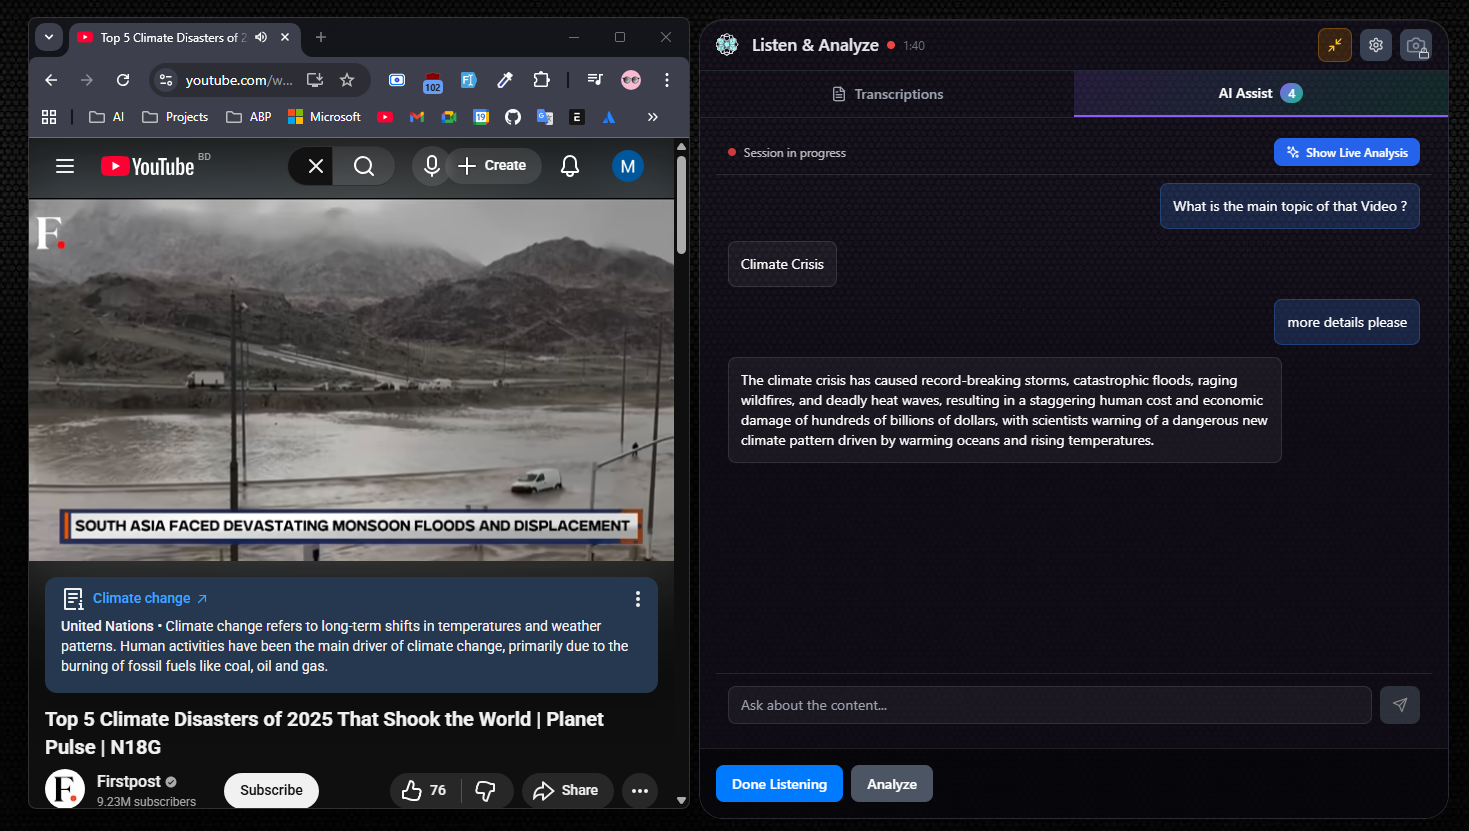Click the Show Live Analysis button
The image size is (1469, 831).
(1346, 152)
